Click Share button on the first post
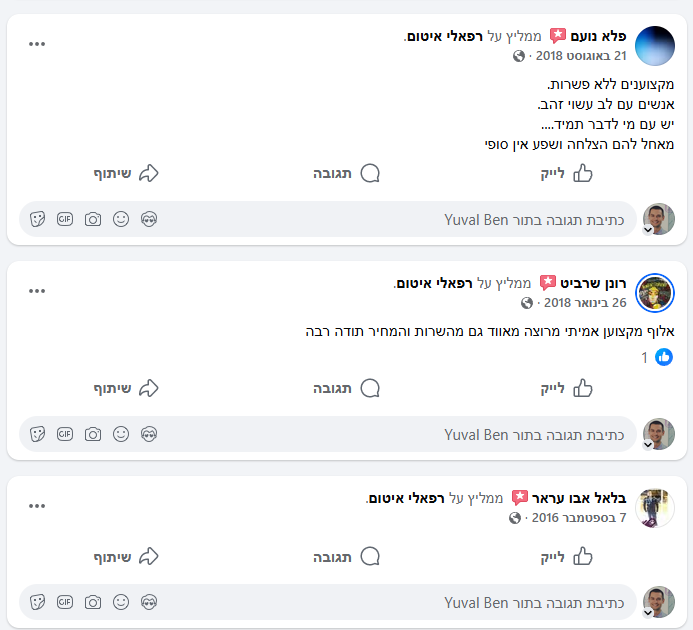The image size is (693, 630). click(x=127, y=173)
